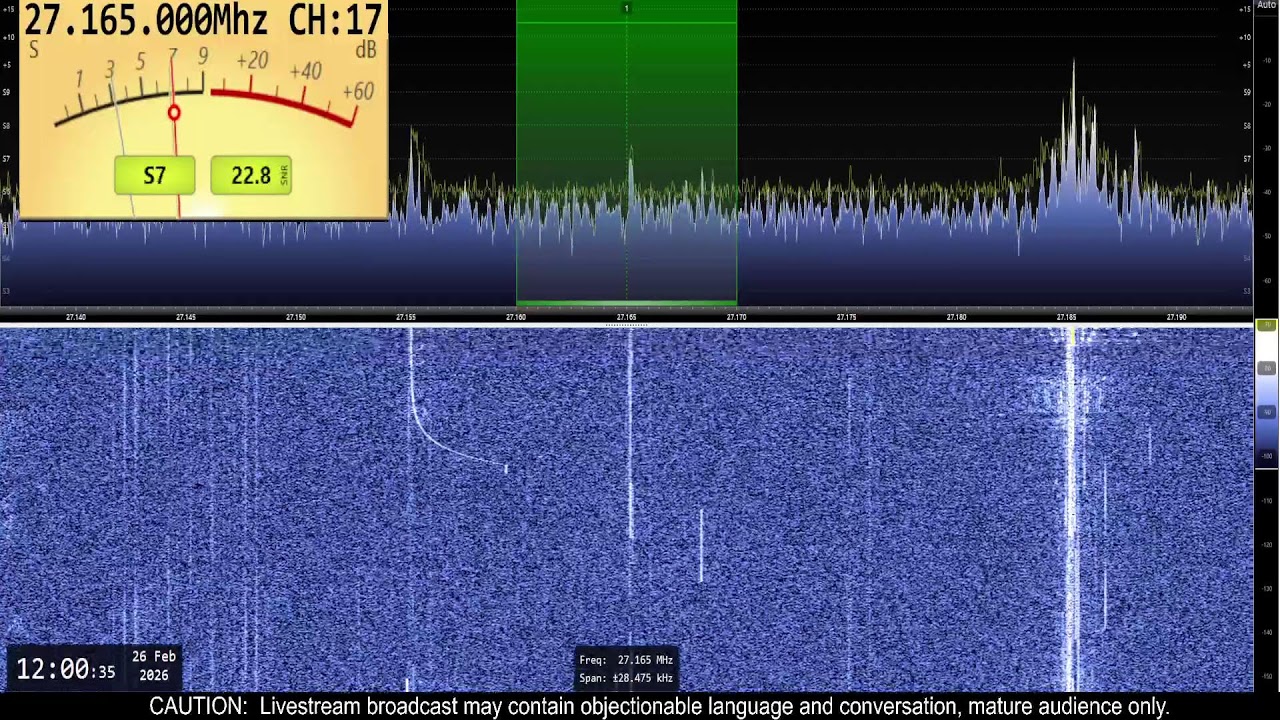Tune to the 27.170 frequency label

[x=736, y=317]
